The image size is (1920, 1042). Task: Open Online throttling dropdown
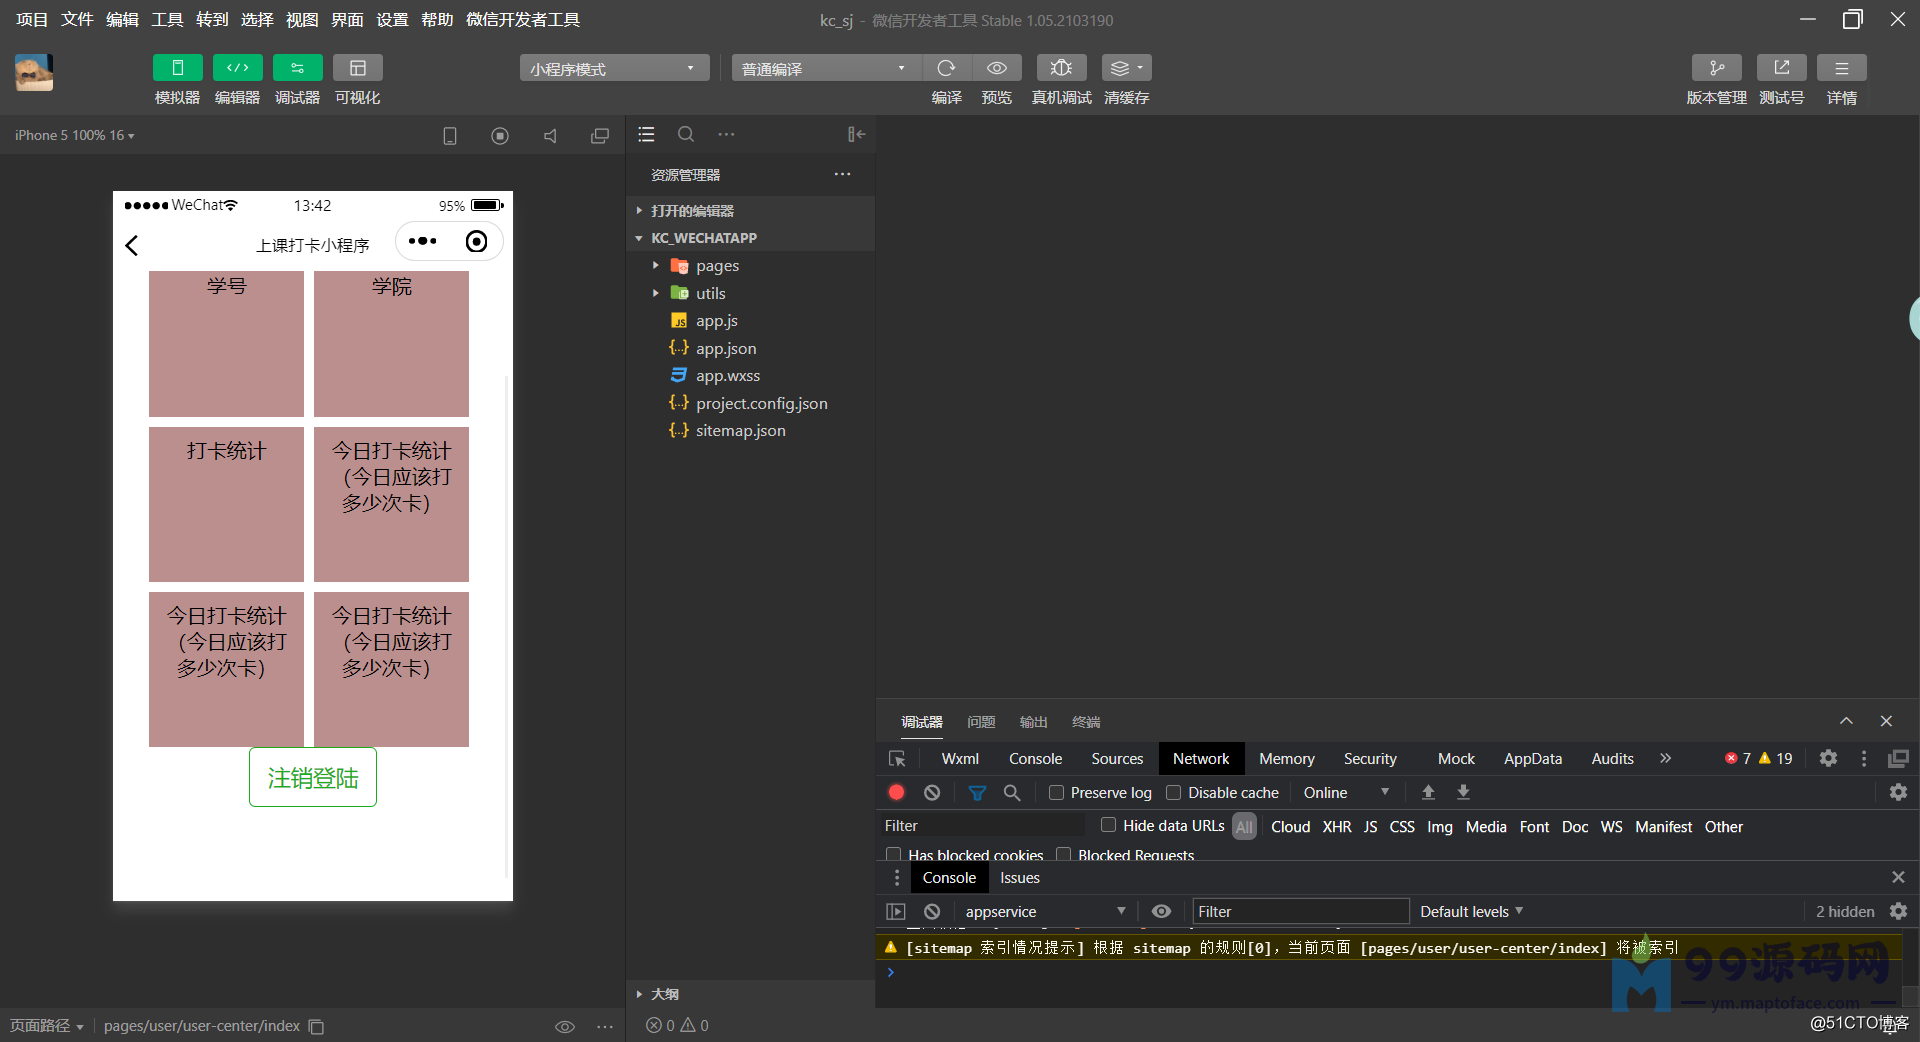point(1346,792)
